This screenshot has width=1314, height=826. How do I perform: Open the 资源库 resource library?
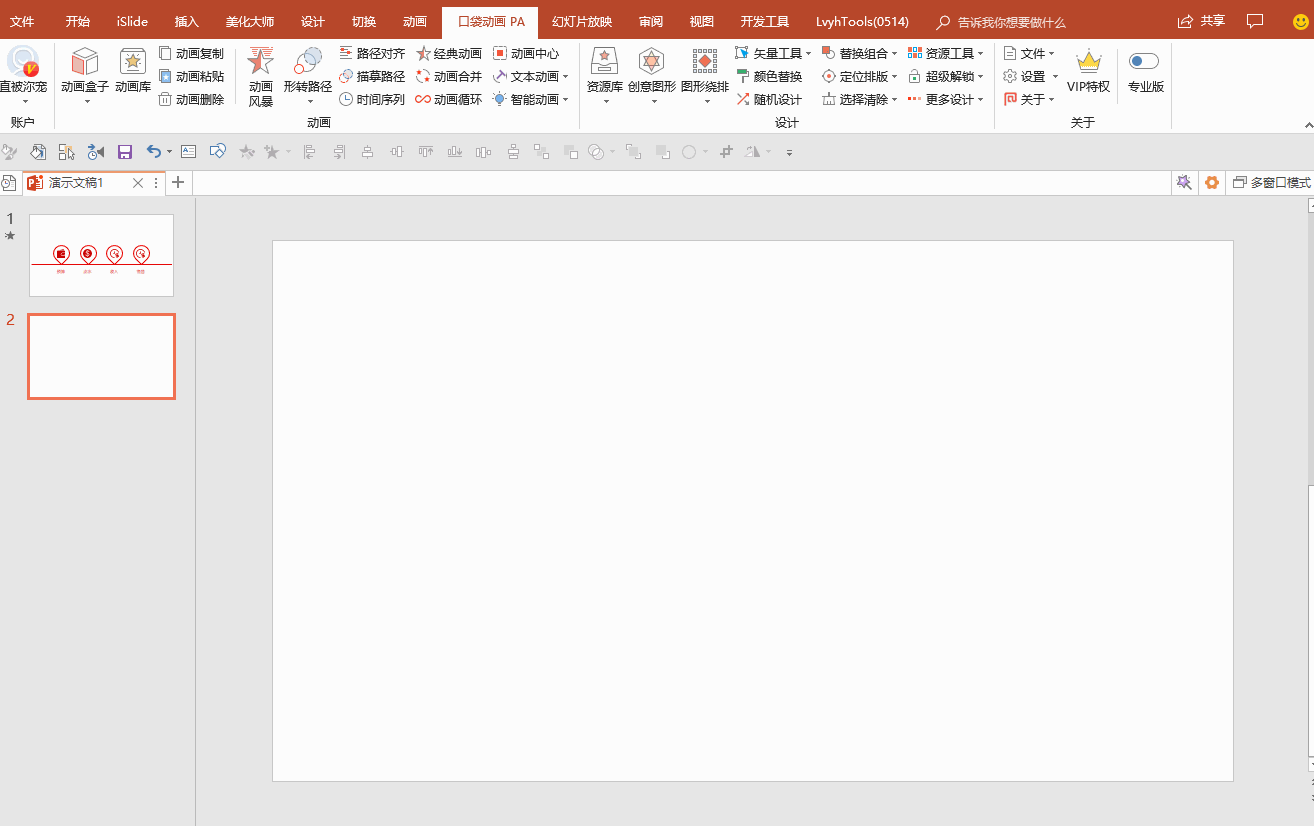(x=604, y=64)
